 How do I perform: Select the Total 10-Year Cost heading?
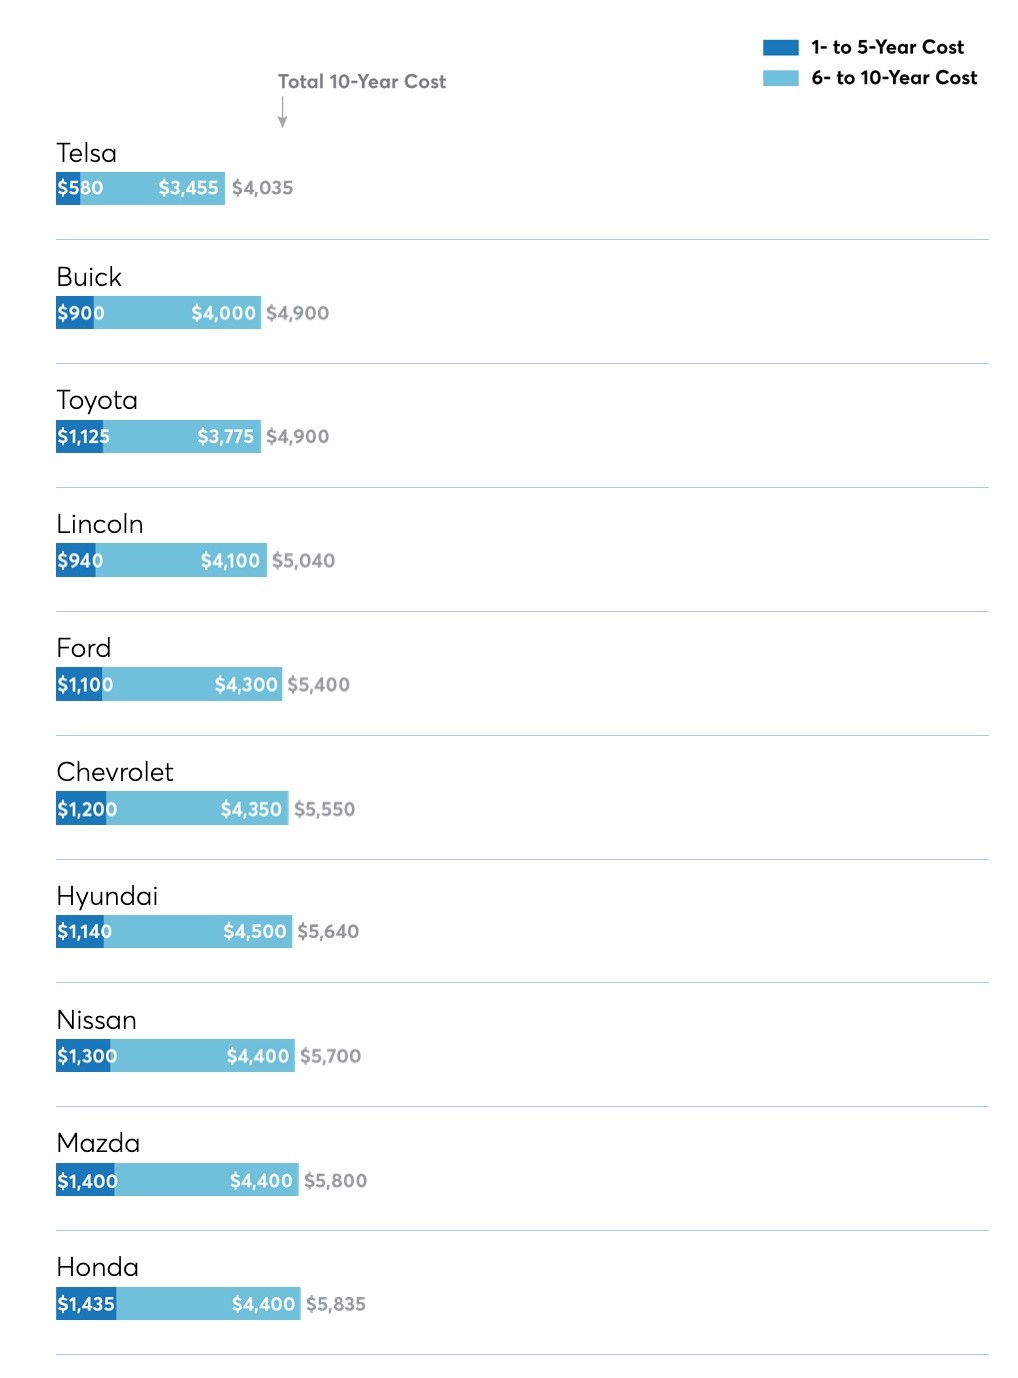[x=362, y=82]
